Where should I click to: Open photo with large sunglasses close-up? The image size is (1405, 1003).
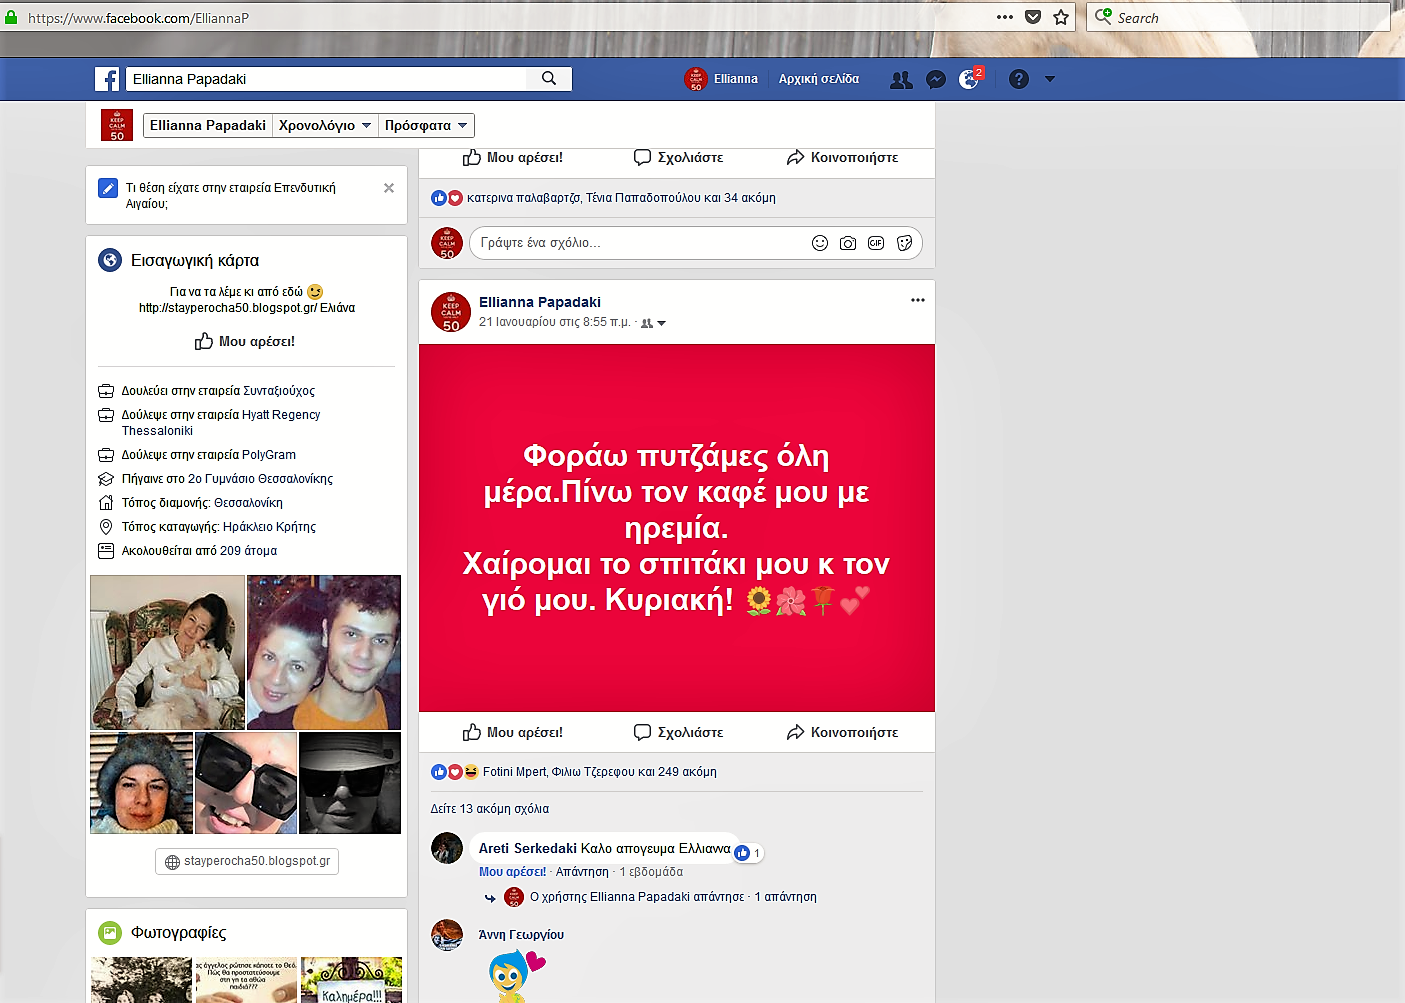coord(246,783)
